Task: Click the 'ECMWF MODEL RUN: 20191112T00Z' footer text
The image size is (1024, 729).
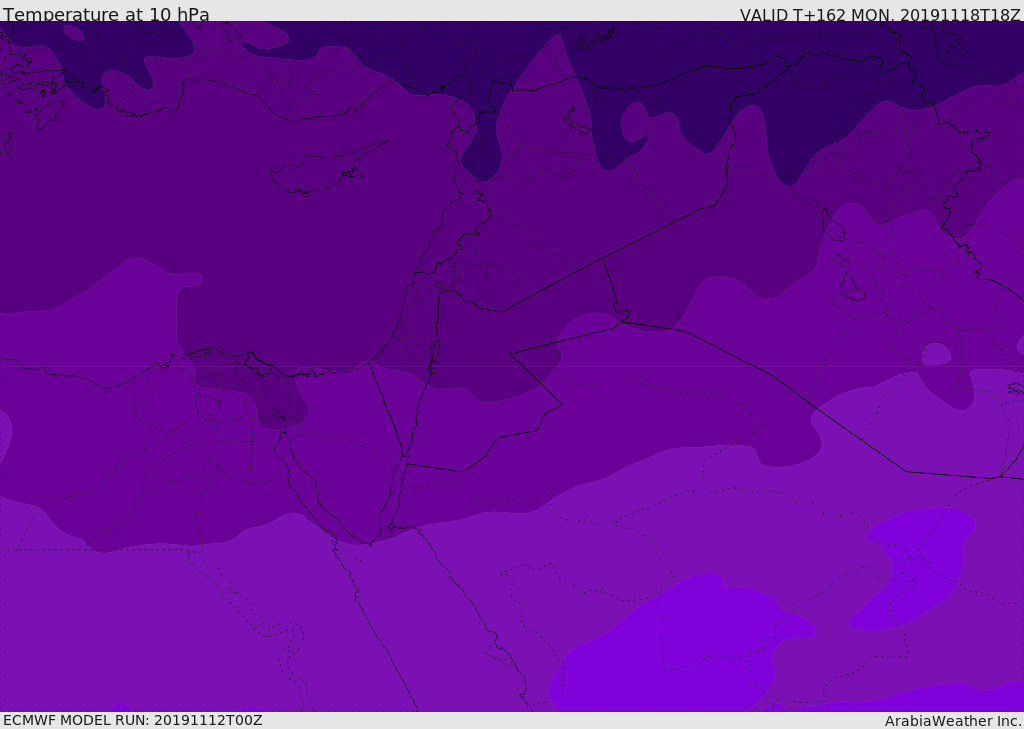Action: (x=133, y=720)
